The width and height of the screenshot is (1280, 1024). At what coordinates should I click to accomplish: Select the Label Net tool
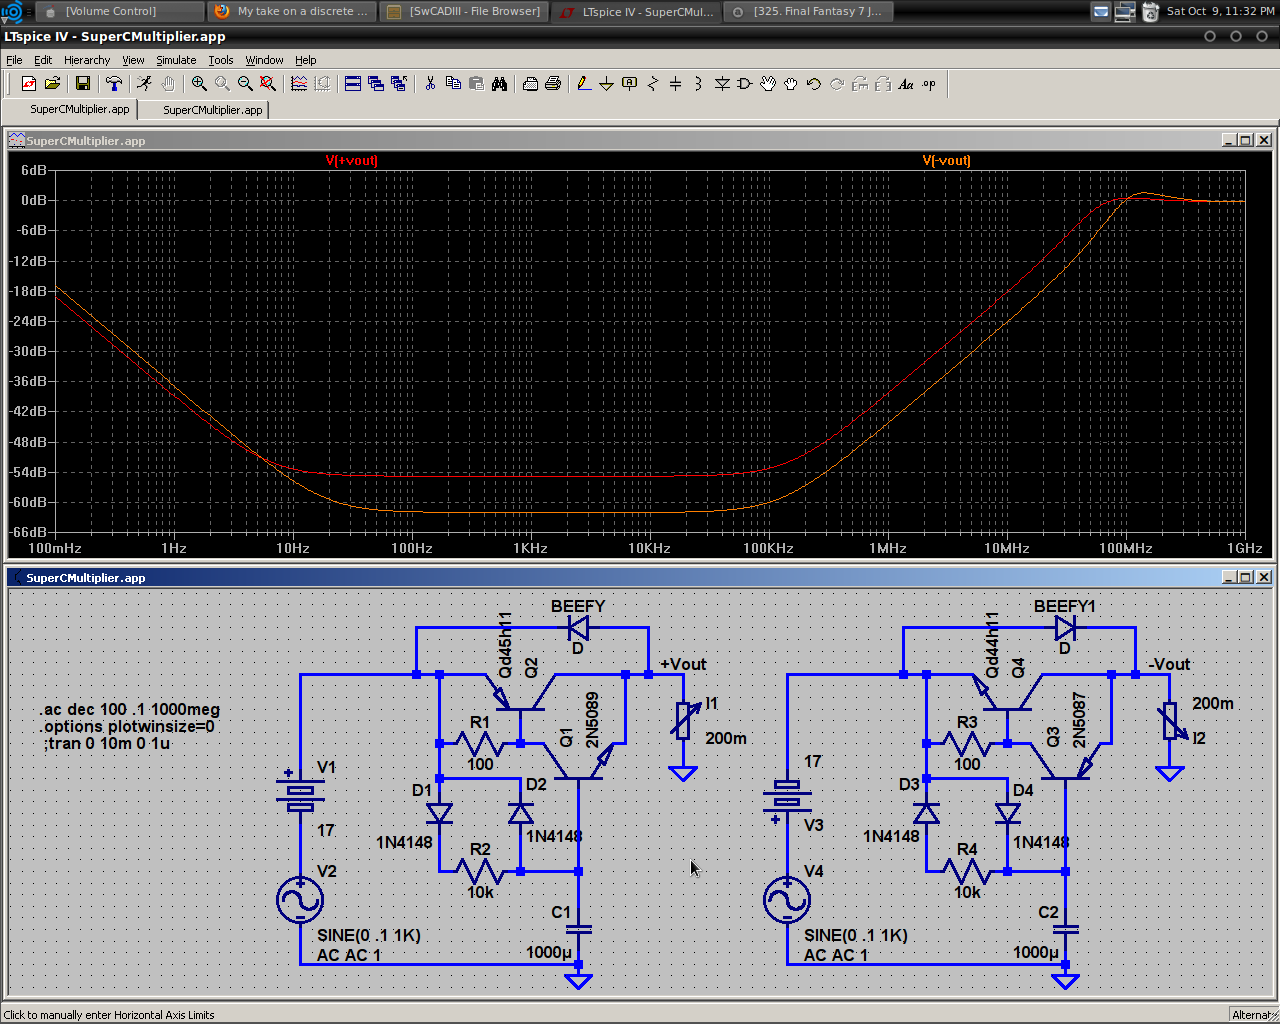(629, 84)
